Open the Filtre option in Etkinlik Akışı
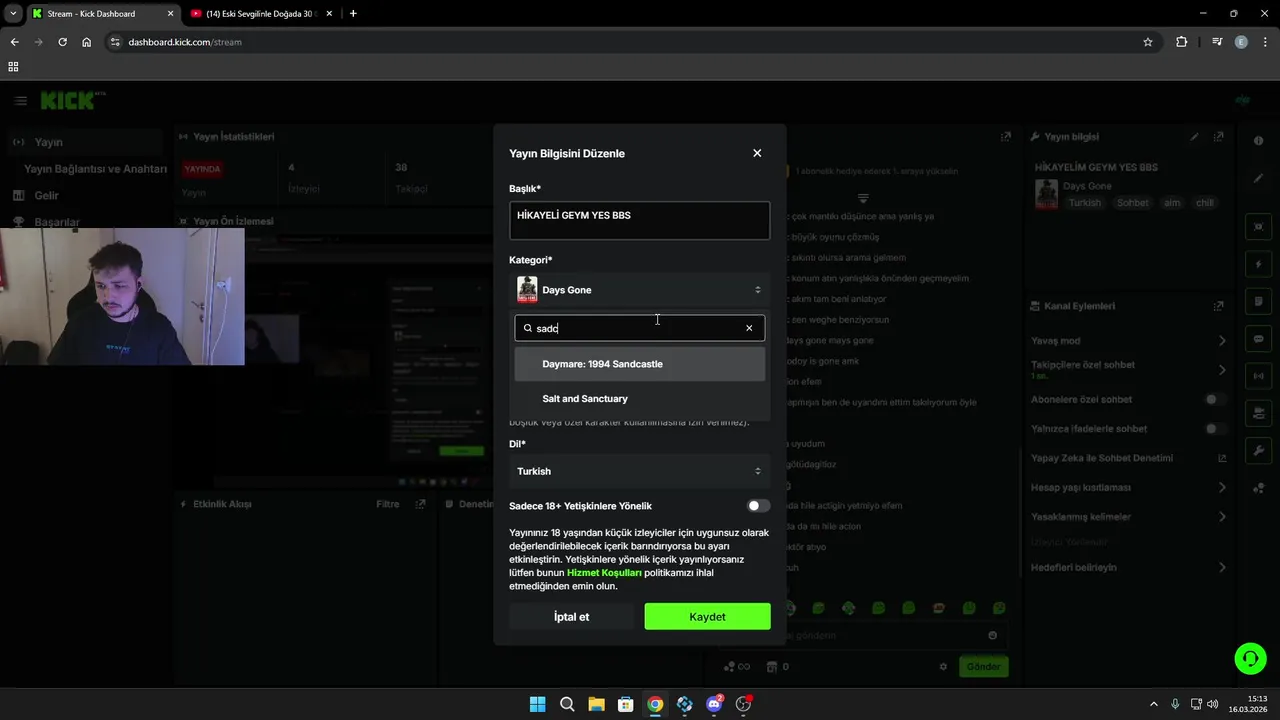Image resolution: width=1280 pixels, height=720 pixels. tap(388, 505)
